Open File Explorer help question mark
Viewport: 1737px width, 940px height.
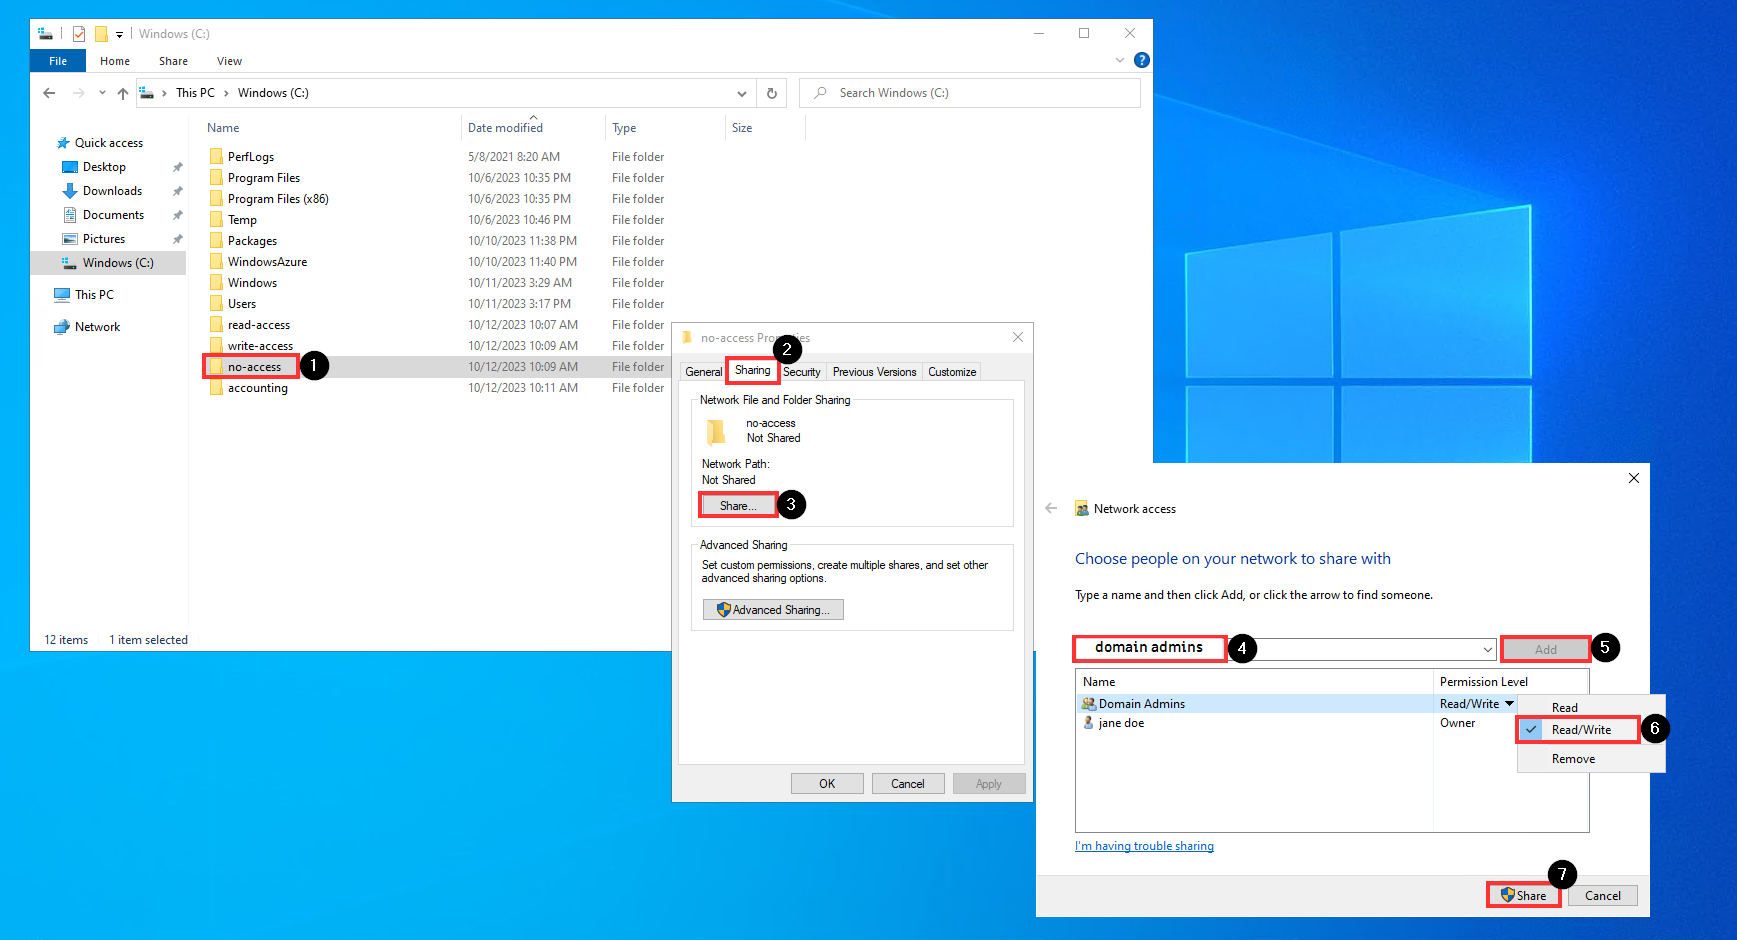(1142, 60)
